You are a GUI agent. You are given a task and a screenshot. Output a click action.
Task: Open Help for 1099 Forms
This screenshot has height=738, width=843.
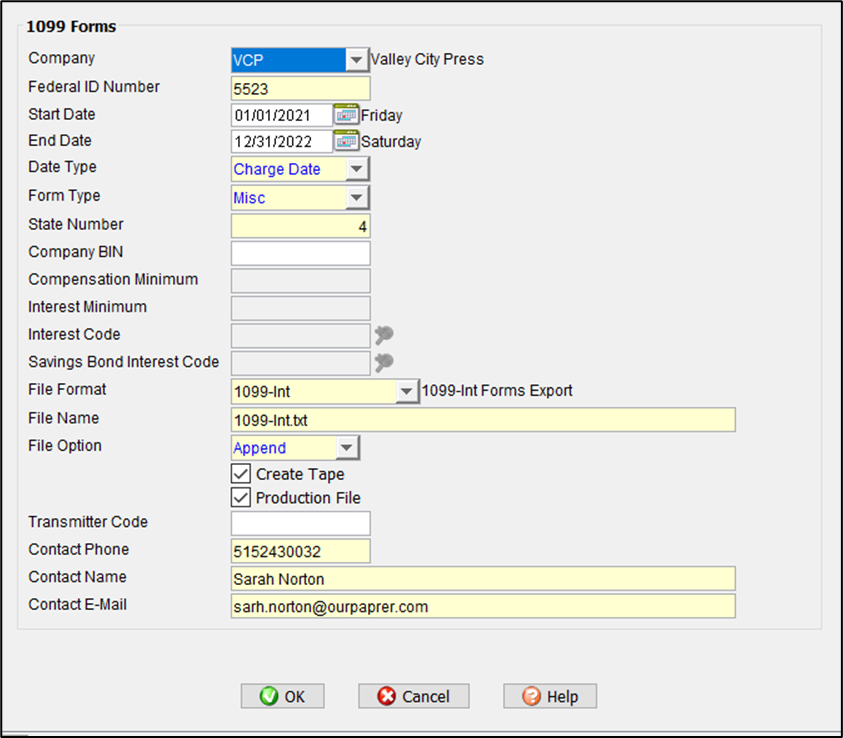(x=549, y=697)
